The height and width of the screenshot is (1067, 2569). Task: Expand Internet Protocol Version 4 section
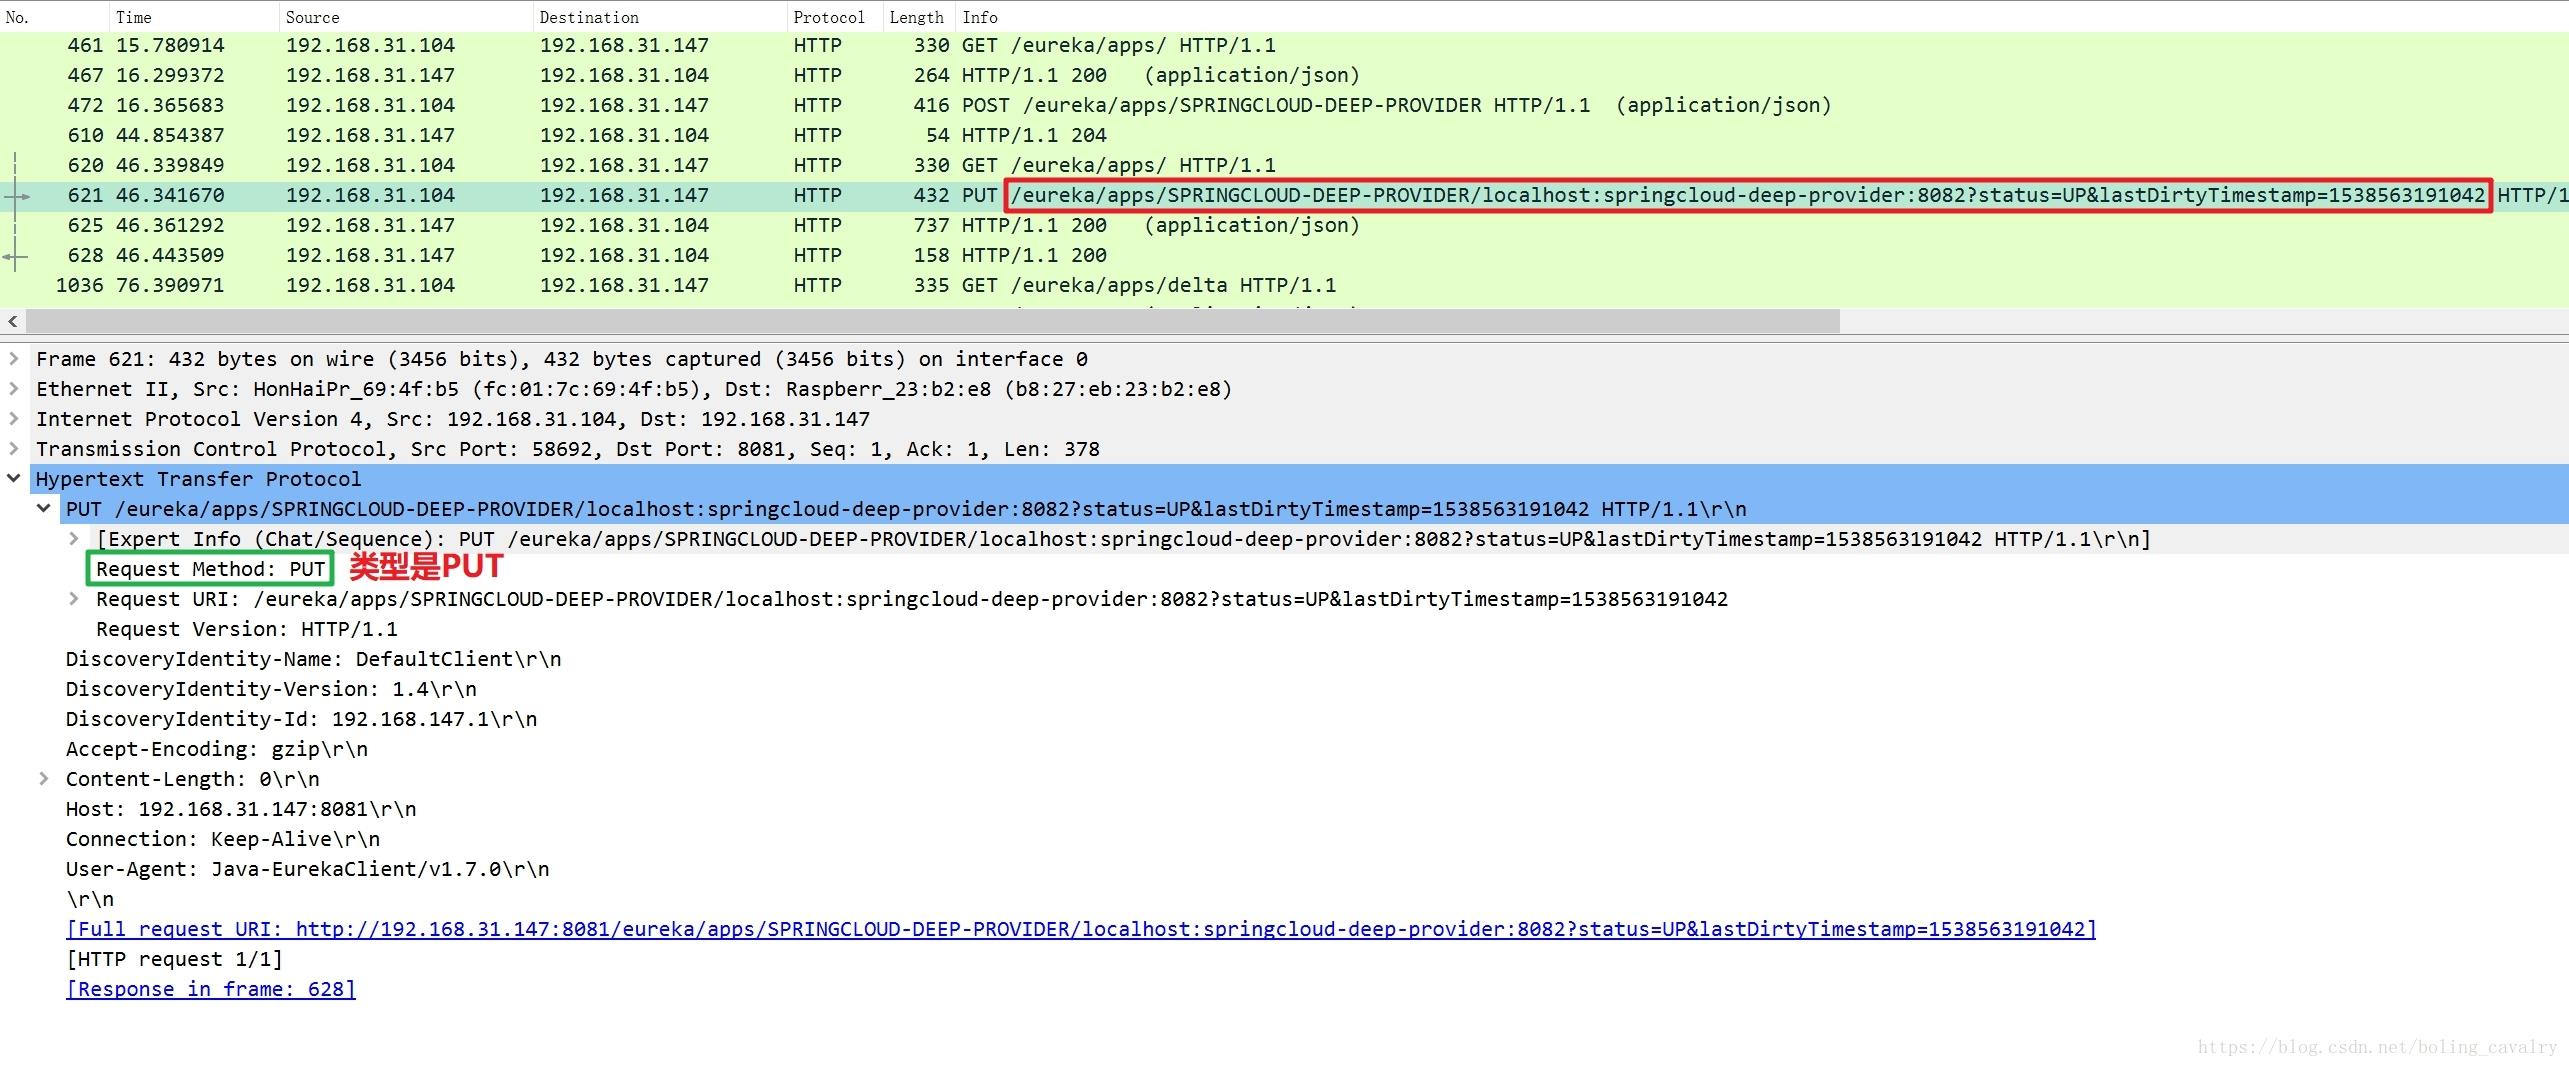(x=14, y=418)
